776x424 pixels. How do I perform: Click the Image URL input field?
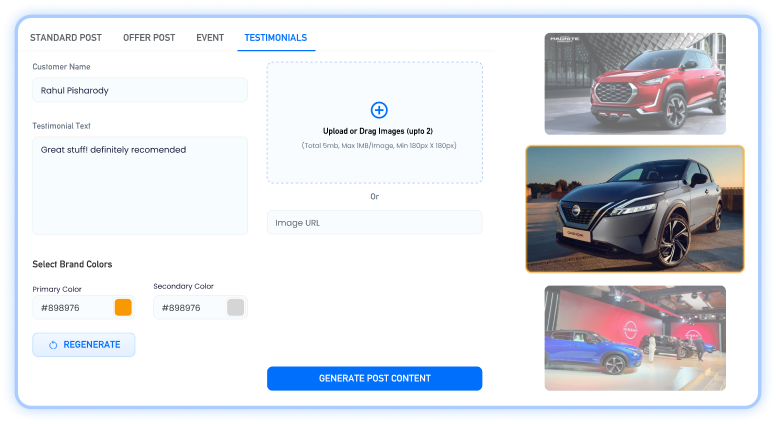(375, 222)
